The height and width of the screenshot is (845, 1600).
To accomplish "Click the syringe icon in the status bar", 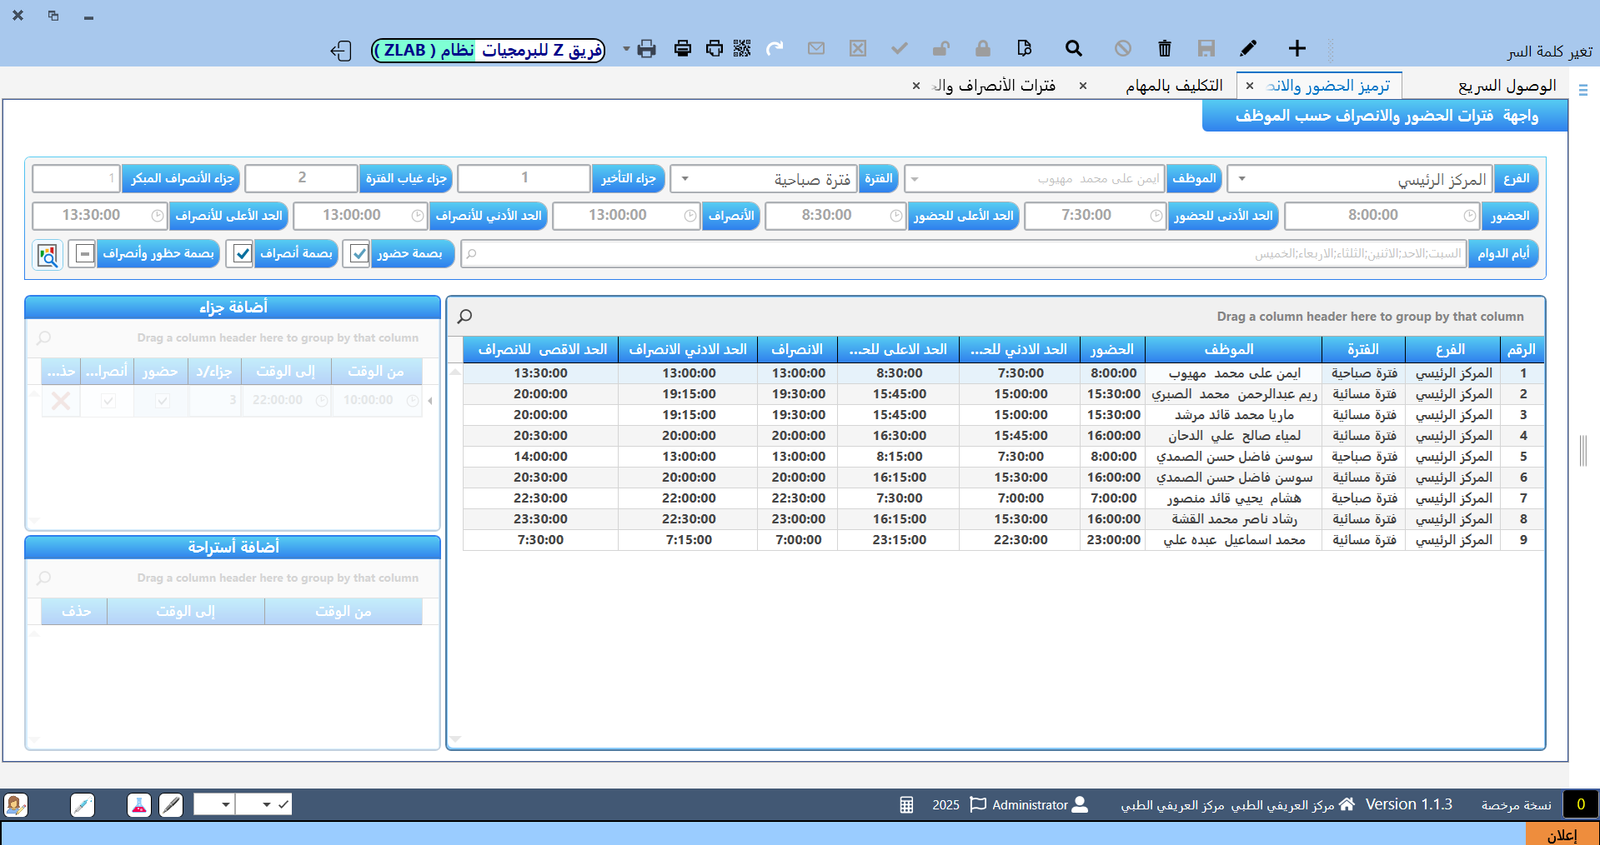I will [x=83, y=805].
